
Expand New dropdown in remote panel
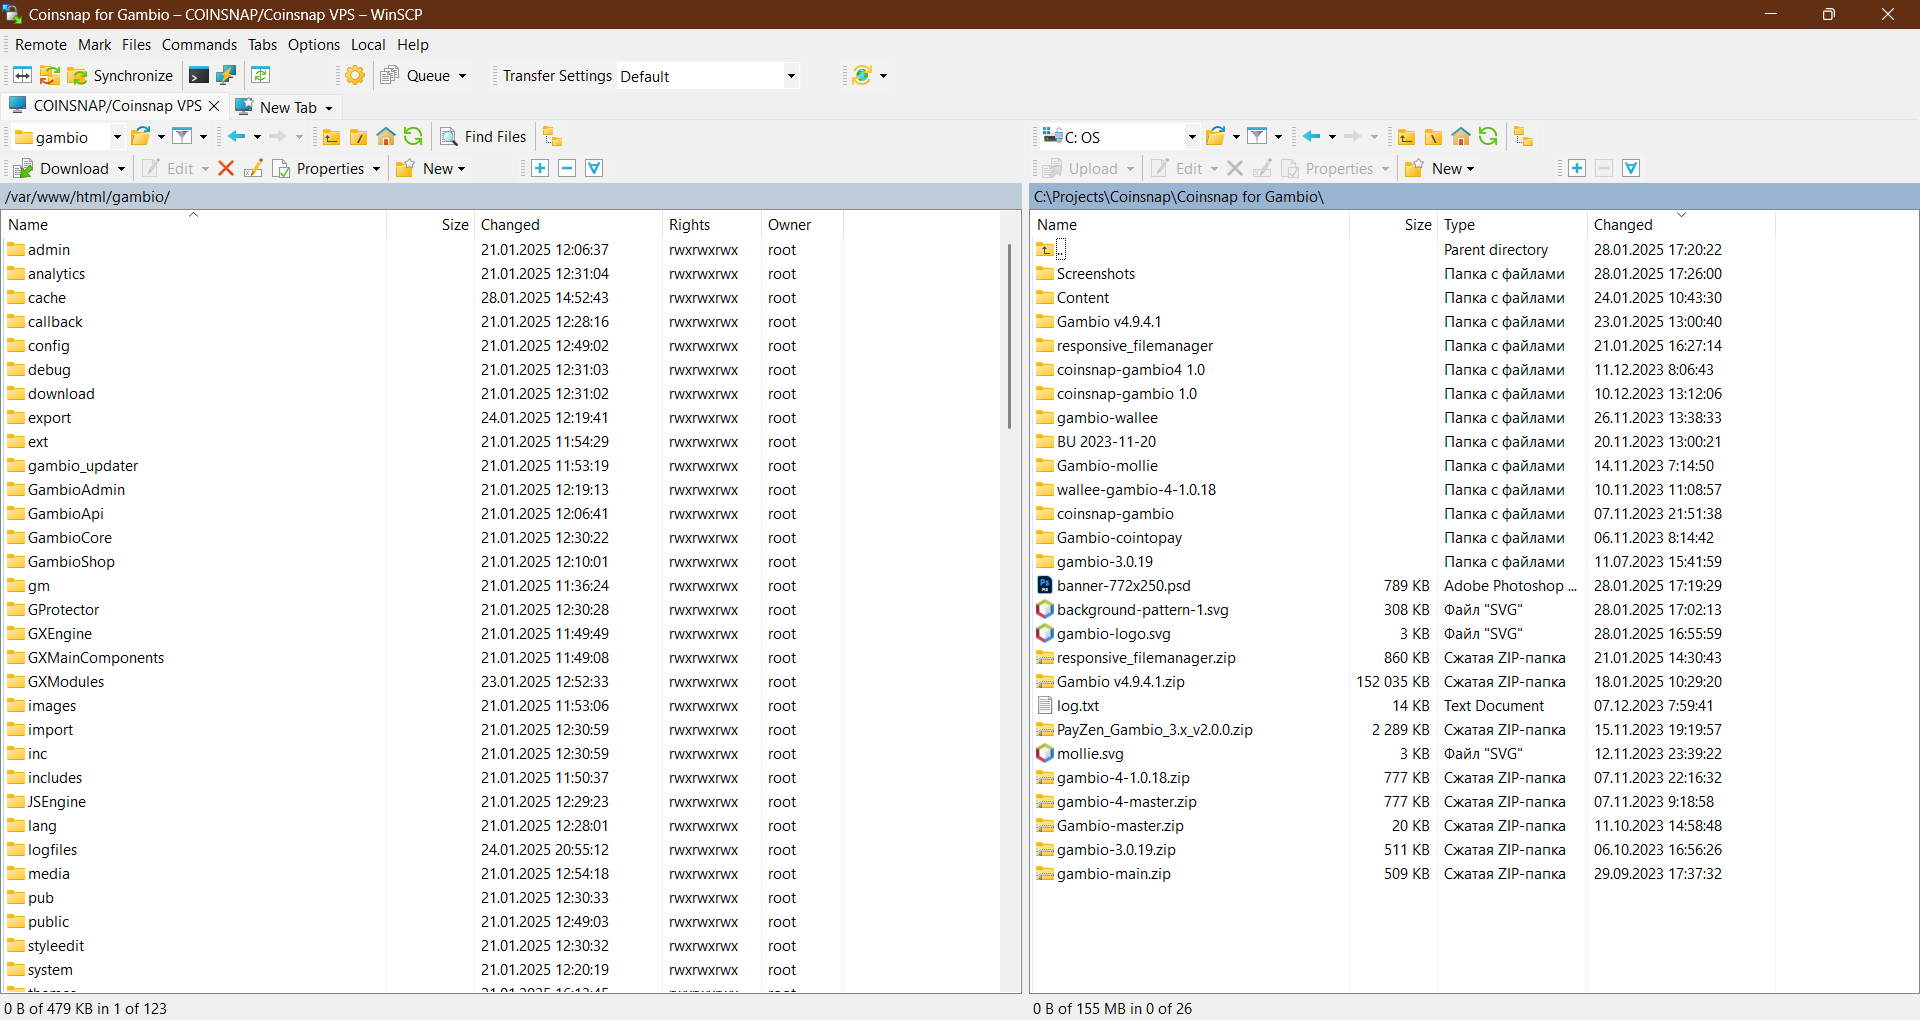pos(461,169)
